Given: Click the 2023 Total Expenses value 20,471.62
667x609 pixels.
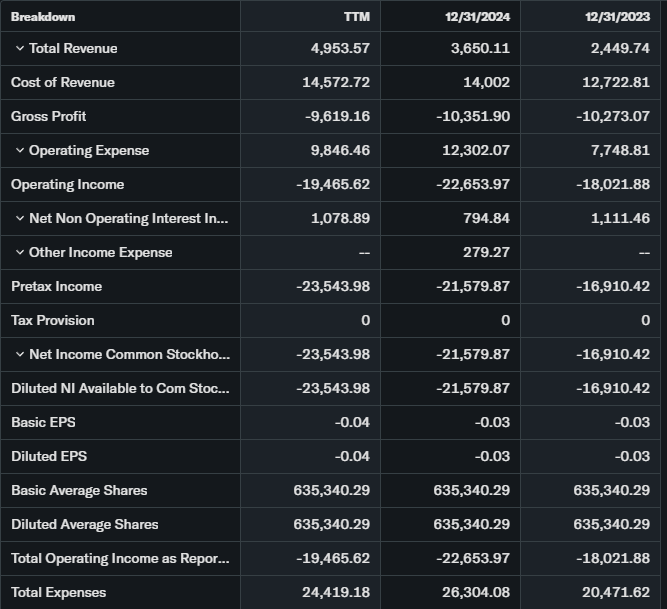Looking at the screenshot, I should [x=613, y=593].
